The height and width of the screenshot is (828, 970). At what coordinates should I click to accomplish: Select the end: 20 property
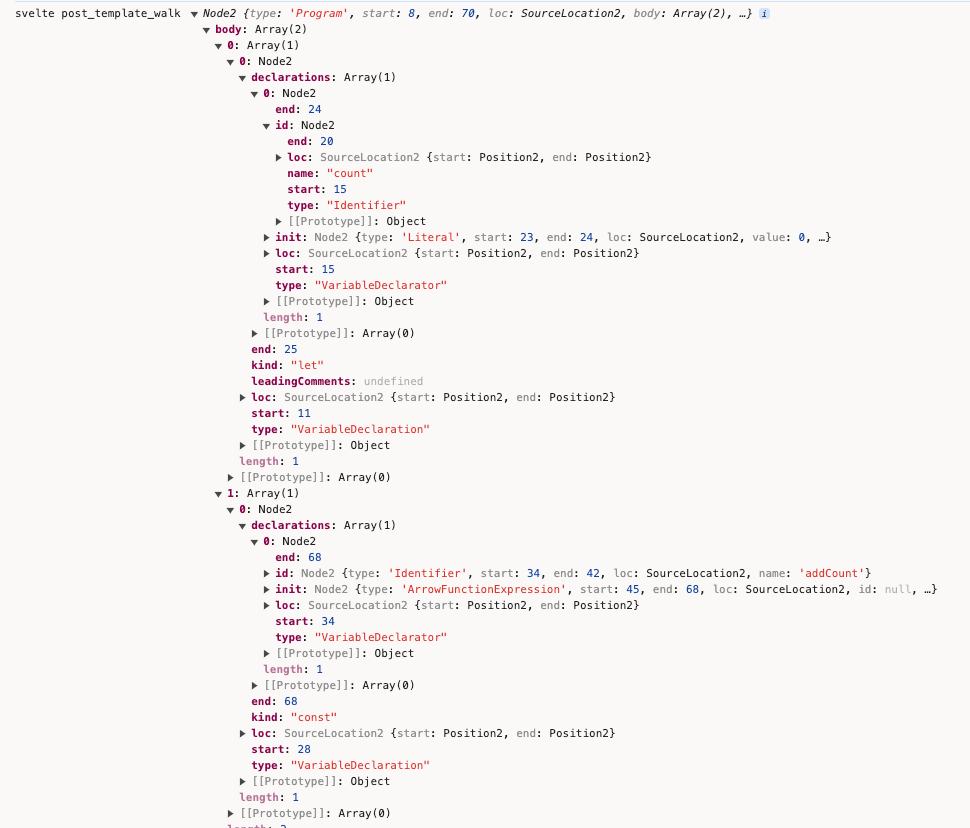pos(310,142)
